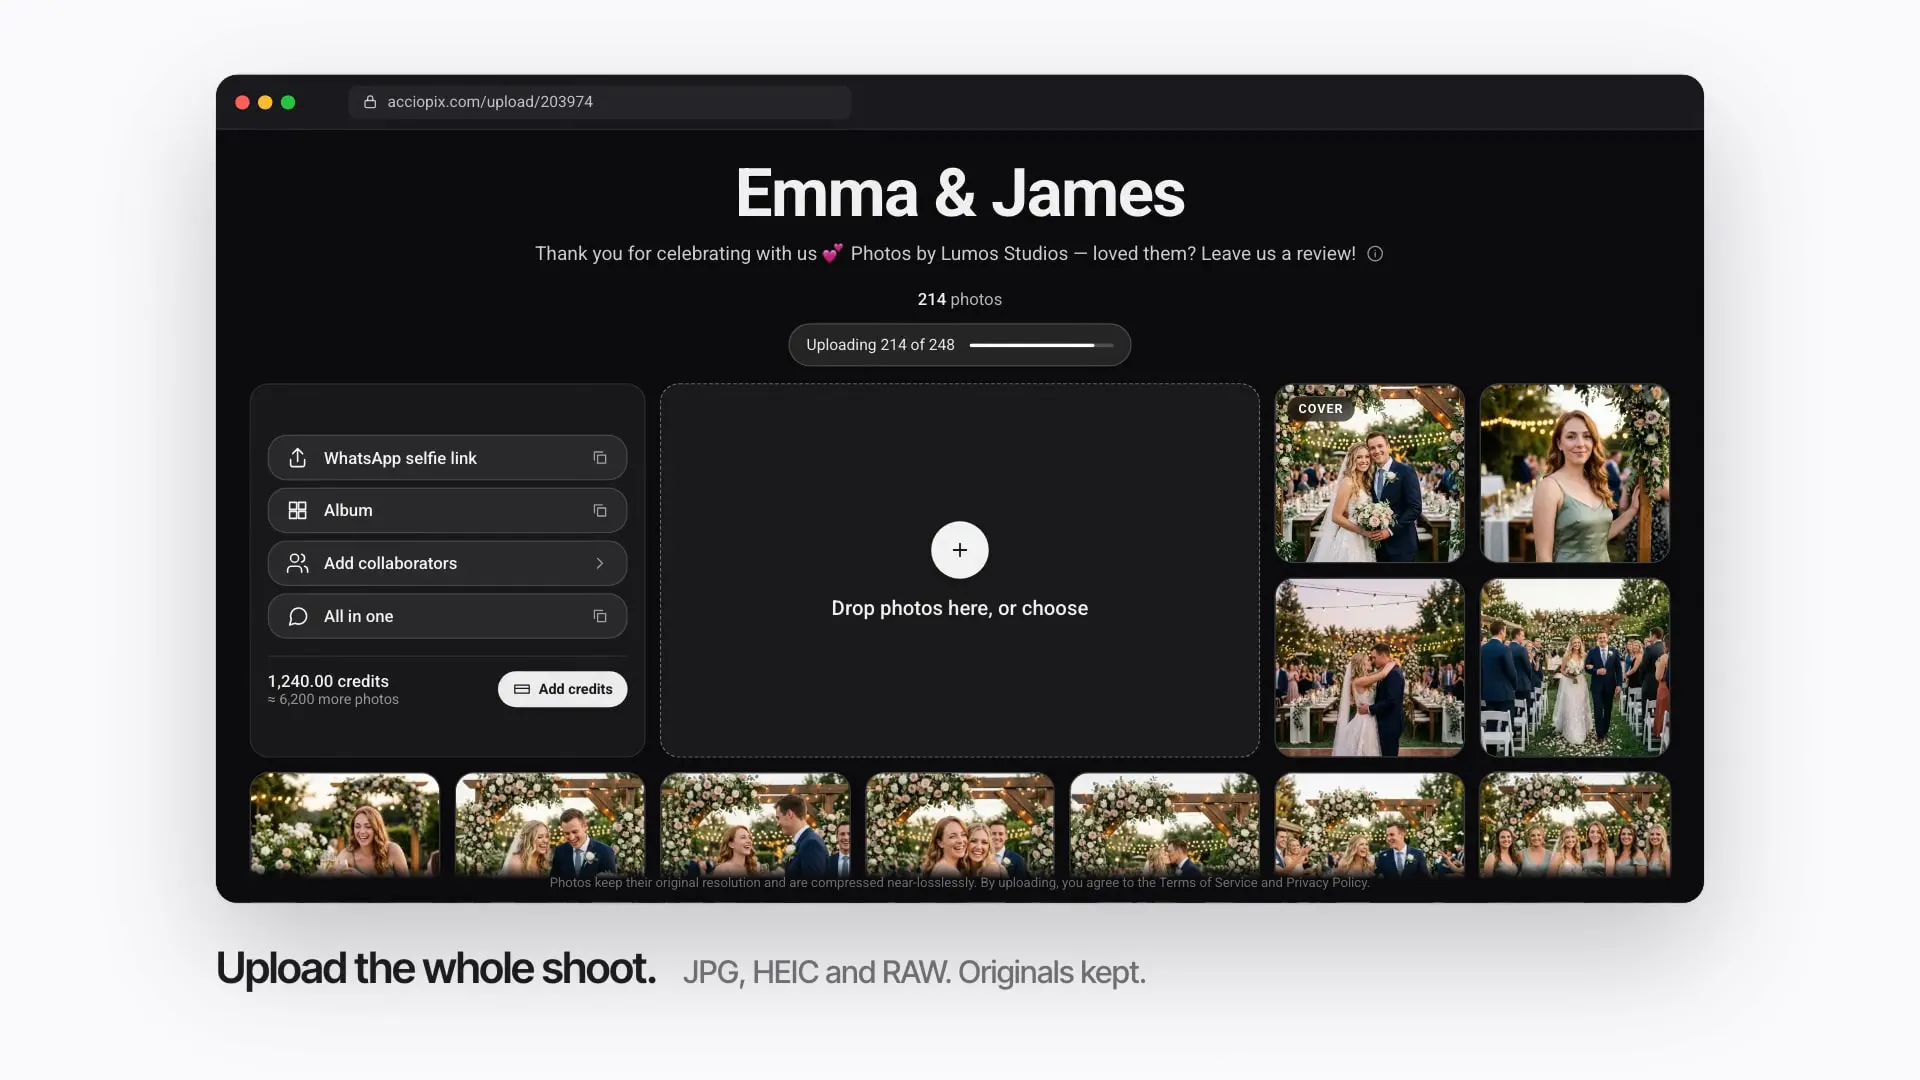This screenshot has width=1920, height=1080.
Task: Open the Privacy Policy link
Action: (1326, 883)
